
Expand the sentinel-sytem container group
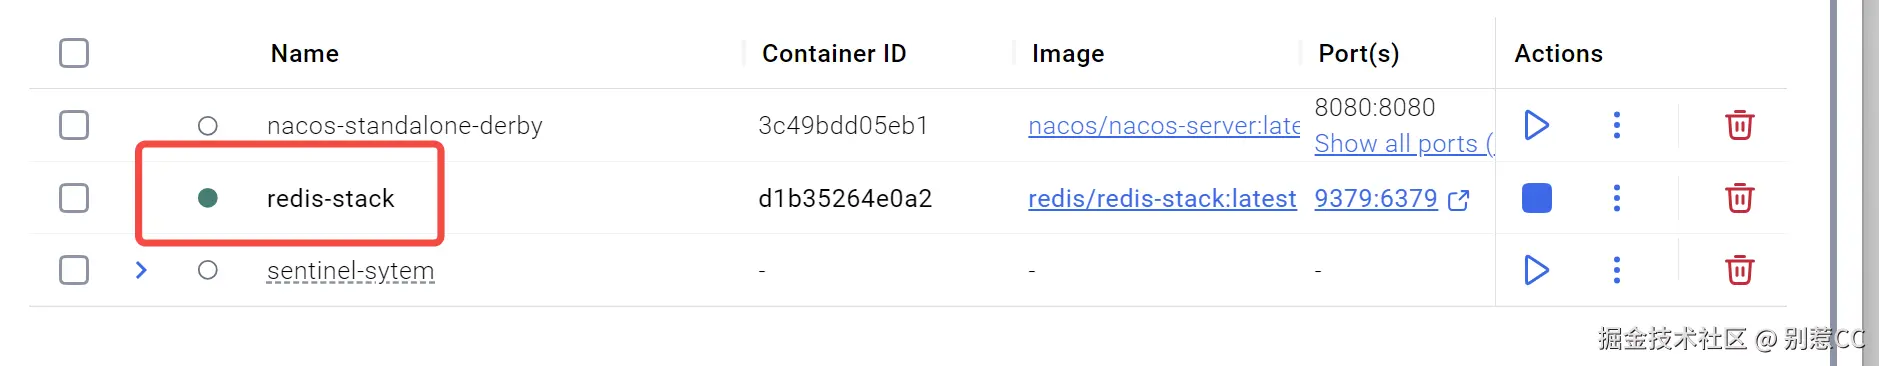pyautogui.click(x=141, y=270)
